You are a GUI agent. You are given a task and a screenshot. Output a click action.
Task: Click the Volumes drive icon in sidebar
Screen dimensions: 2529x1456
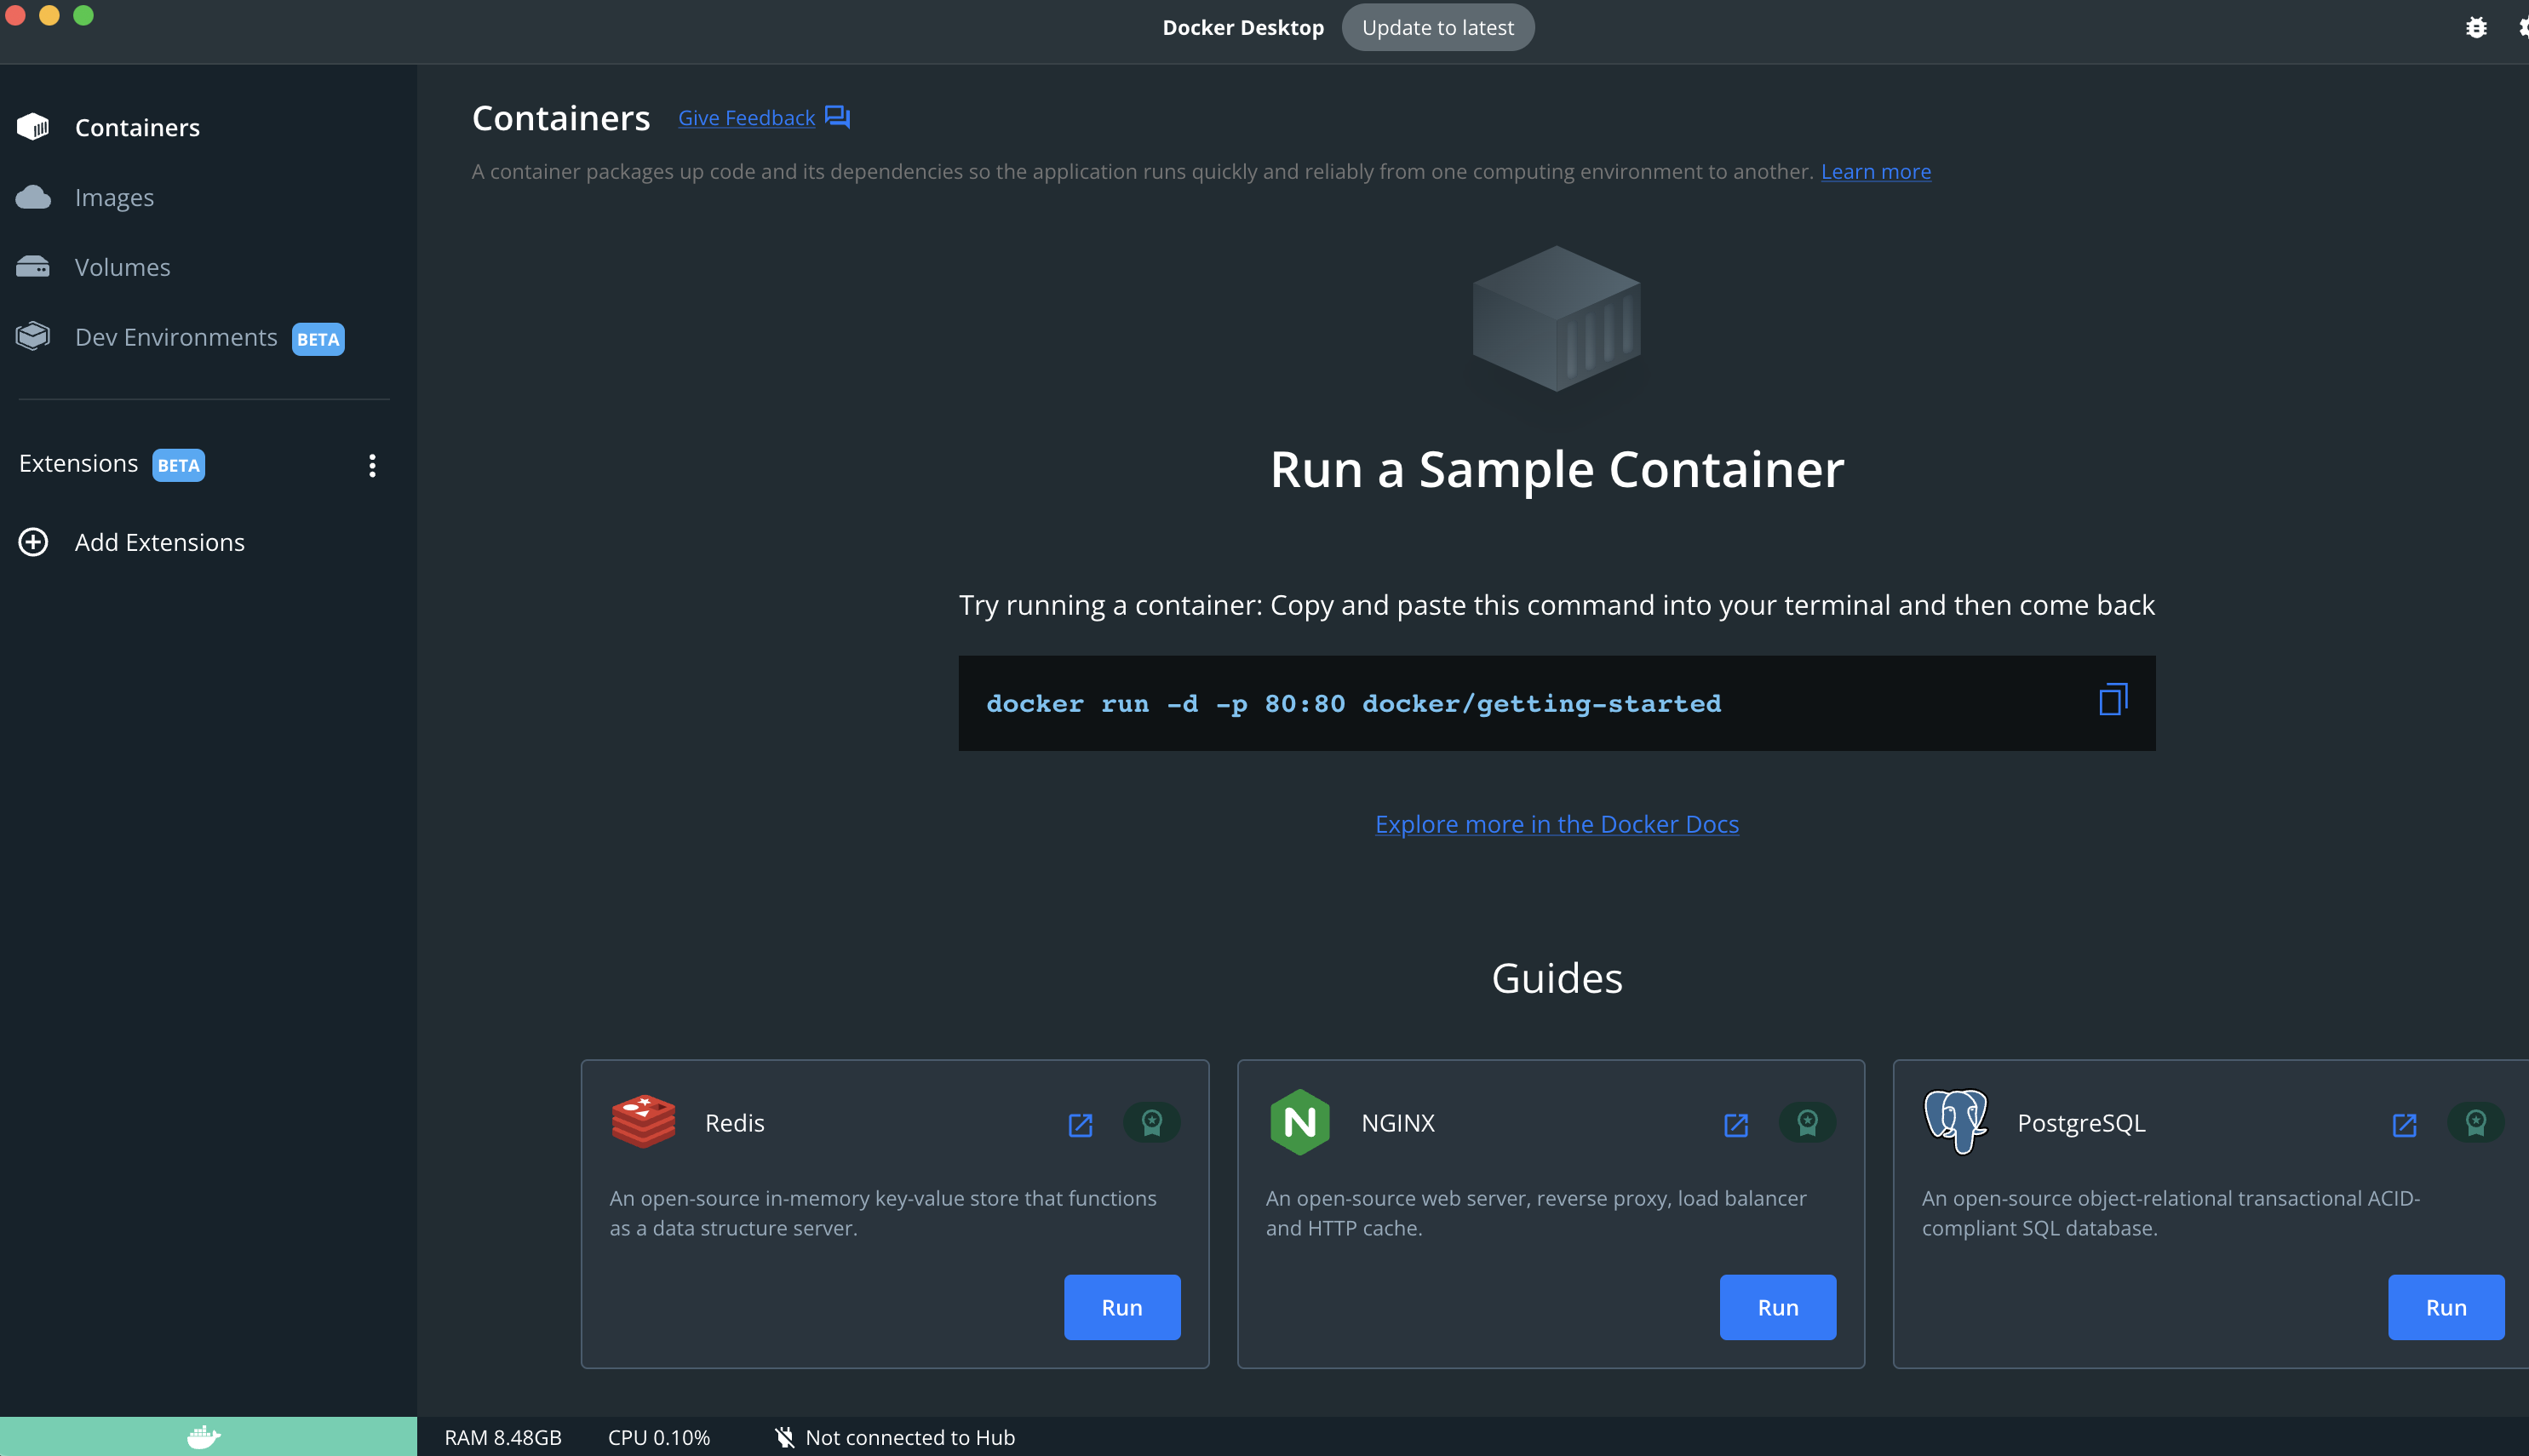[x=33, y=266]
